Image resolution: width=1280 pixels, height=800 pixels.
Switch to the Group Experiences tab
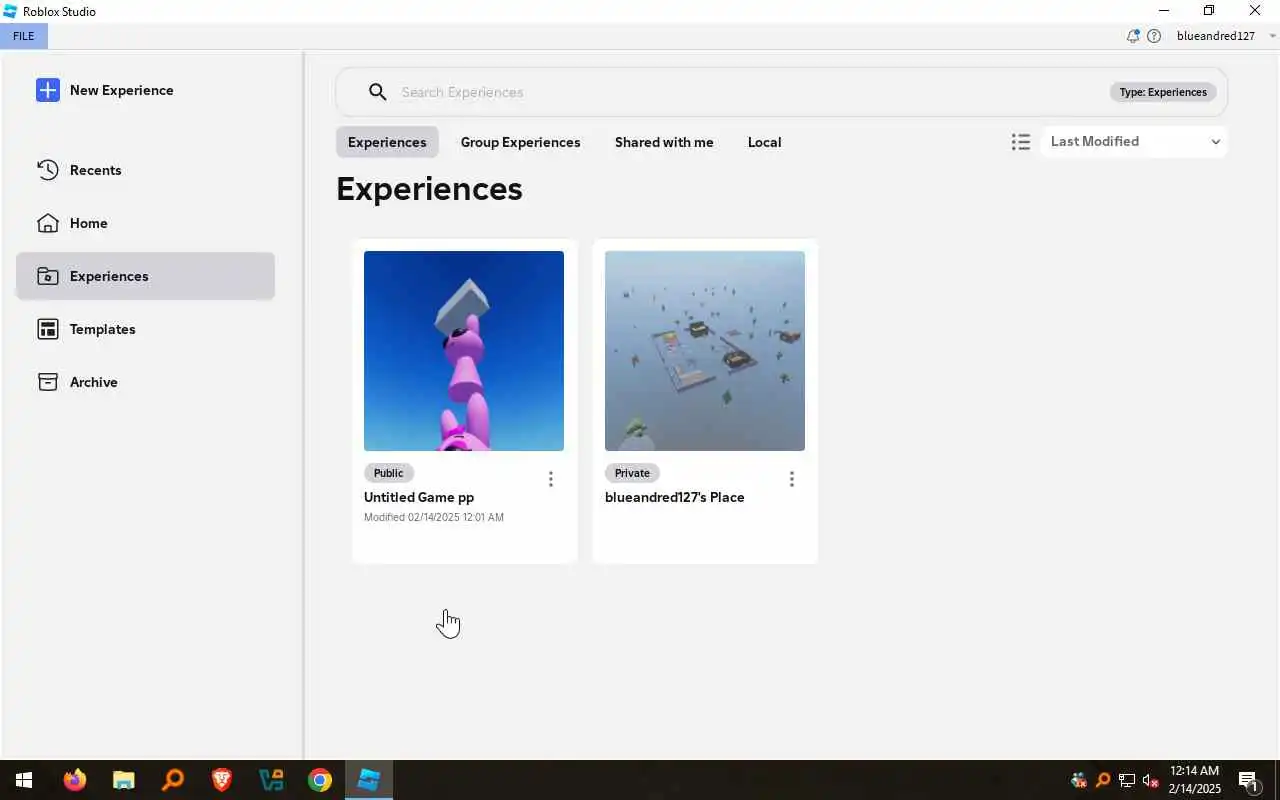coord(520,142)
